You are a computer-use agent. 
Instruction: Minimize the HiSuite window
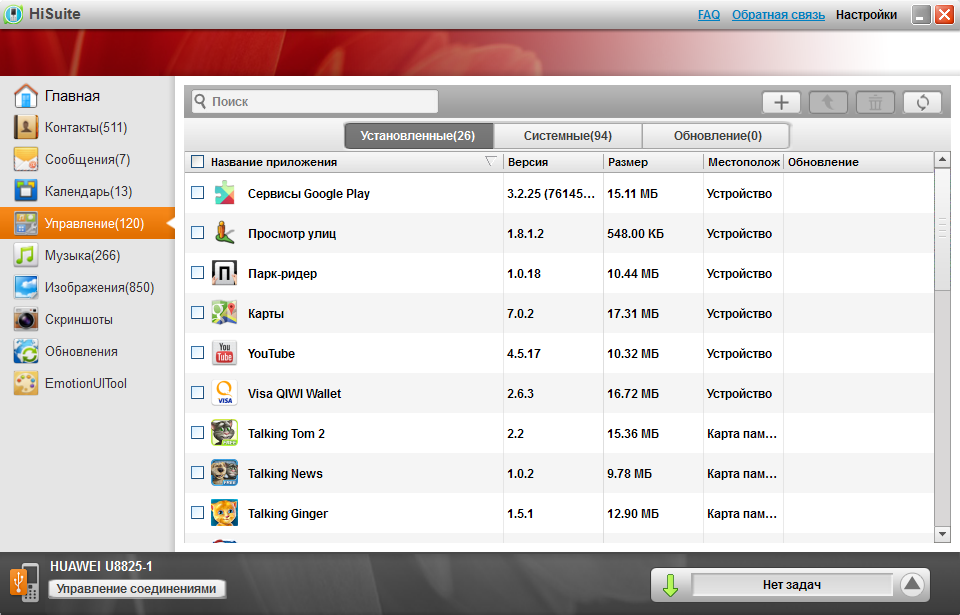click(x=921, y=15)
